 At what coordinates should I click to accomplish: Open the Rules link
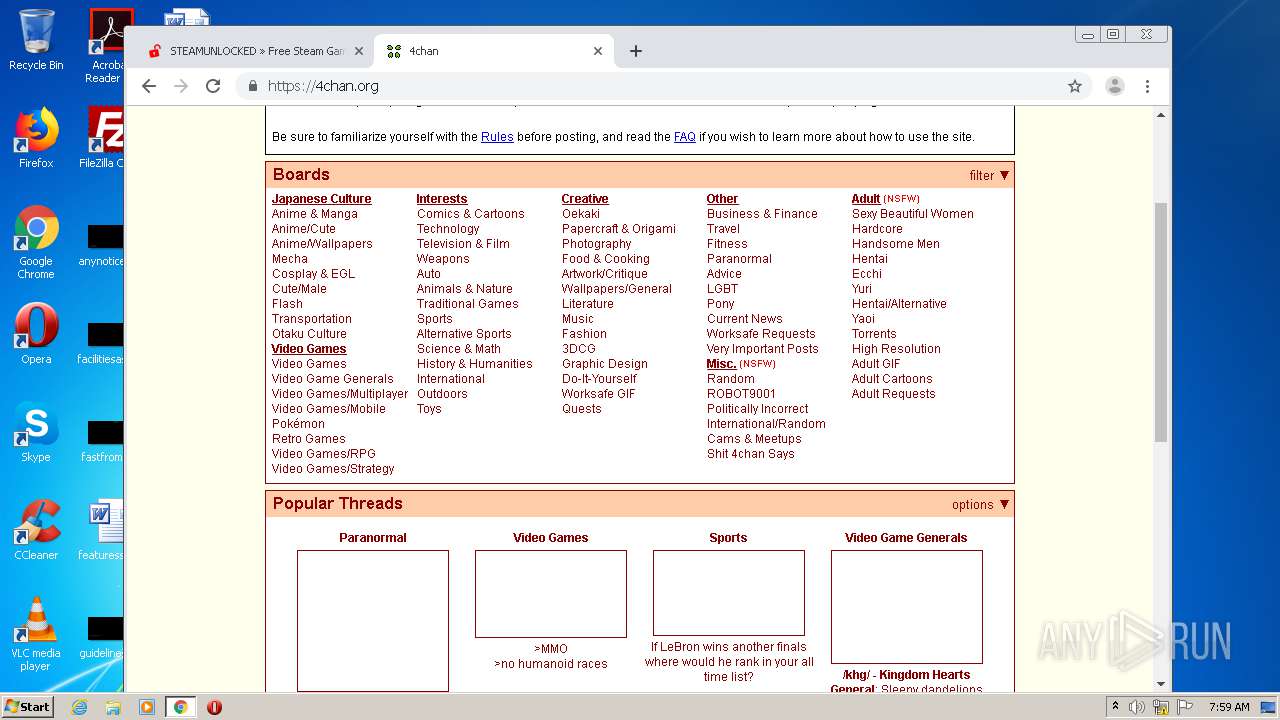[x=497, y=137]
